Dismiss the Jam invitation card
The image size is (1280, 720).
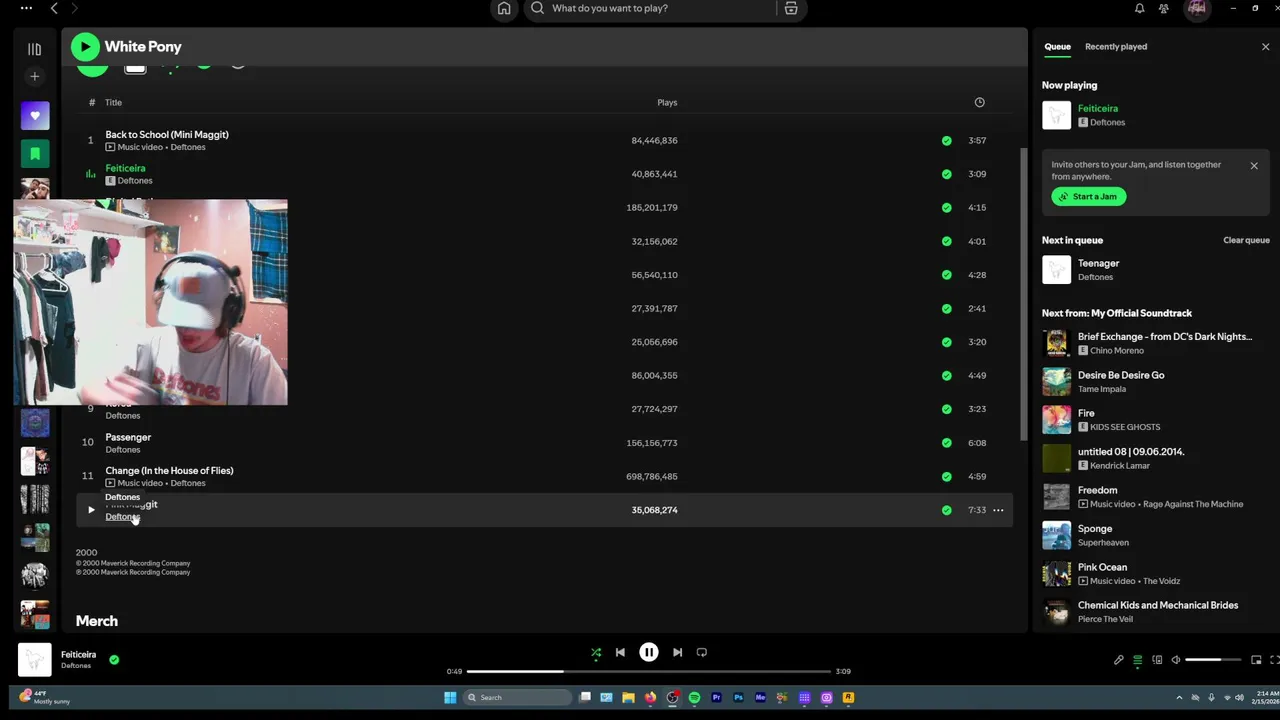[1254, 166]
